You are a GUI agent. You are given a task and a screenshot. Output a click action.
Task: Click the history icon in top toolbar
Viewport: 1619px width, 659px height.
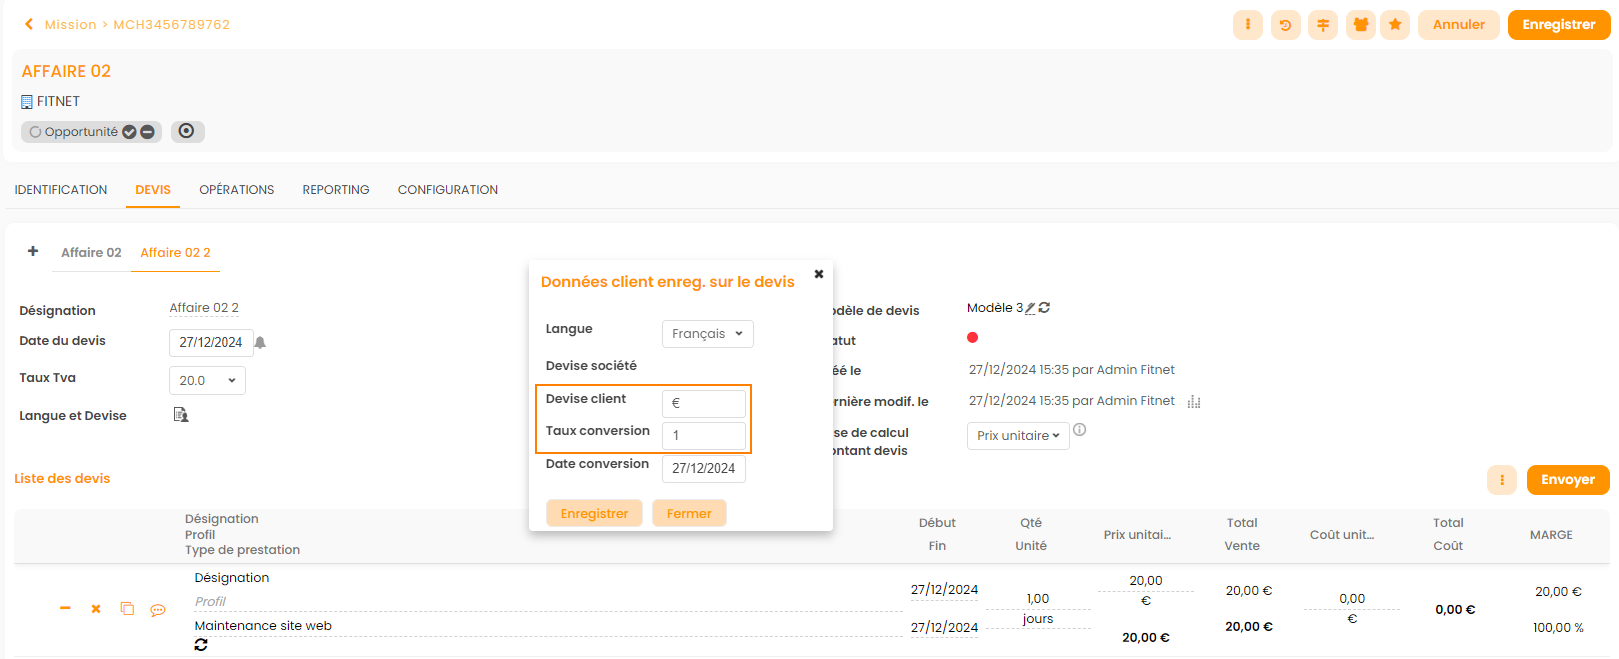click(1285, 25)
